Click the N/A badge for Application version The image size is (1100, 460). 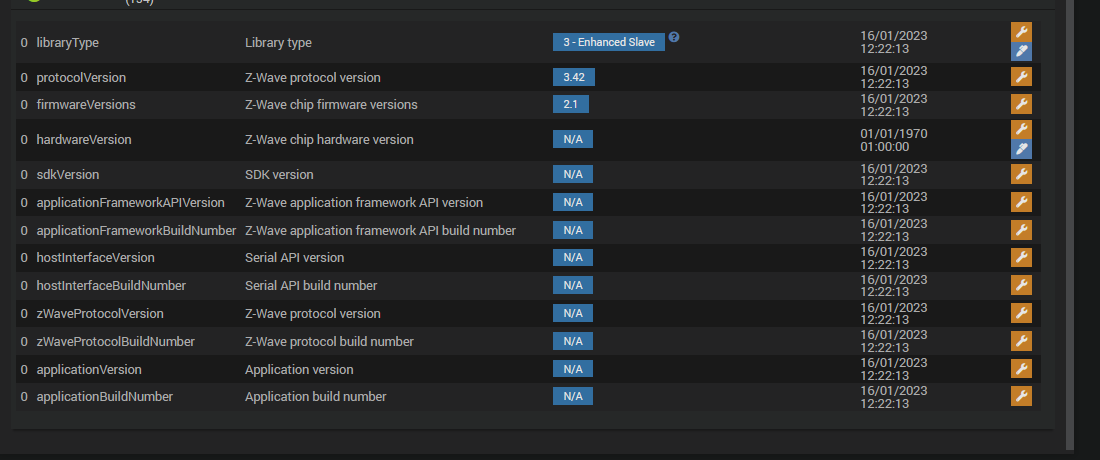(x=573, y=369)
